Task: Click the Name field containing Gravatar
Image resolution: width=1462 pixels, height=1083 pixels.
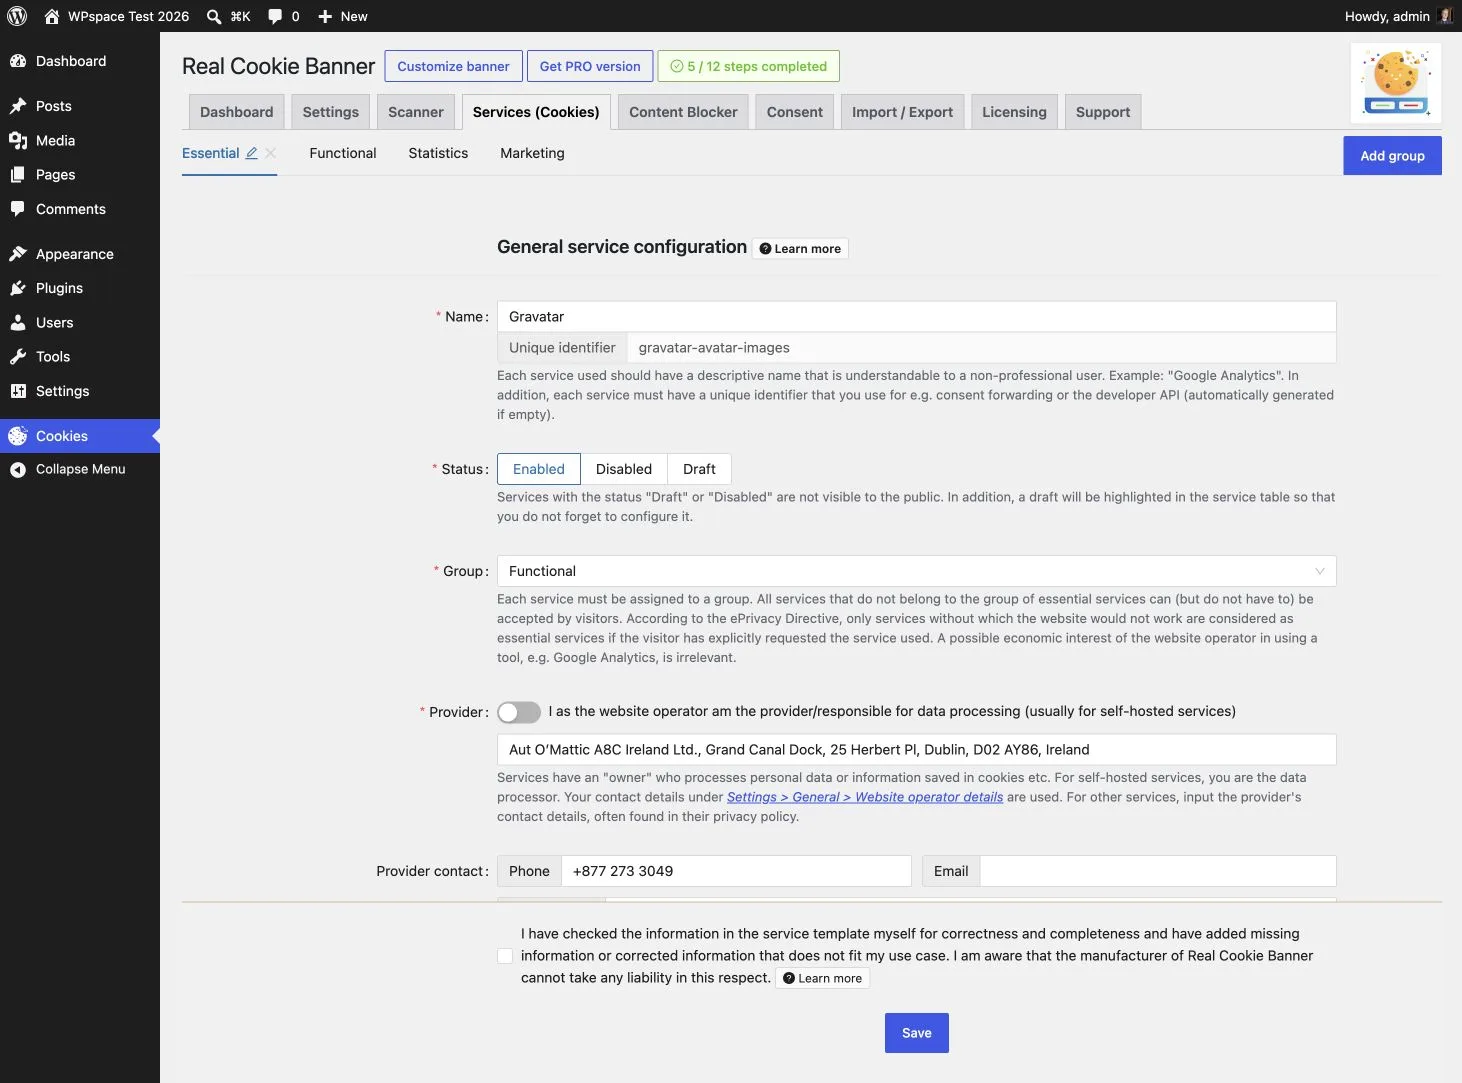Action: [917, 317]
